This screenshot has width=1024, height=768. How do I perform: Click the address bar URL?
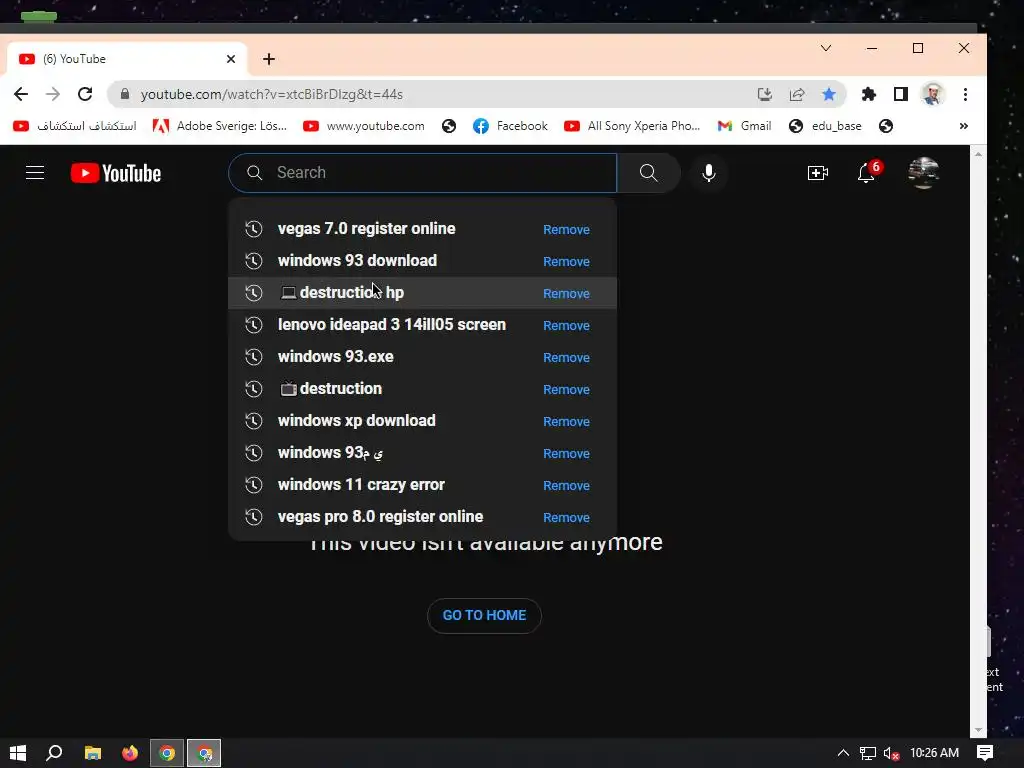(272, 94)
